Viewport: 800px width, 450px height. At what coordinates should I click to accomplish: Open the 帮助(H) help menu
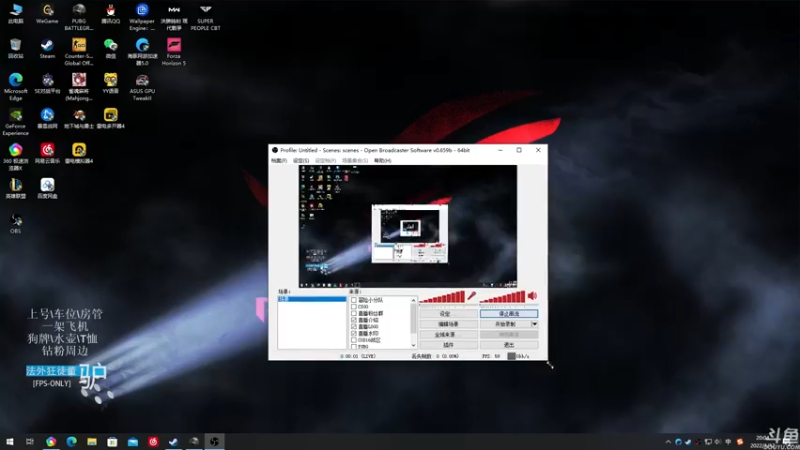(382, 161)
